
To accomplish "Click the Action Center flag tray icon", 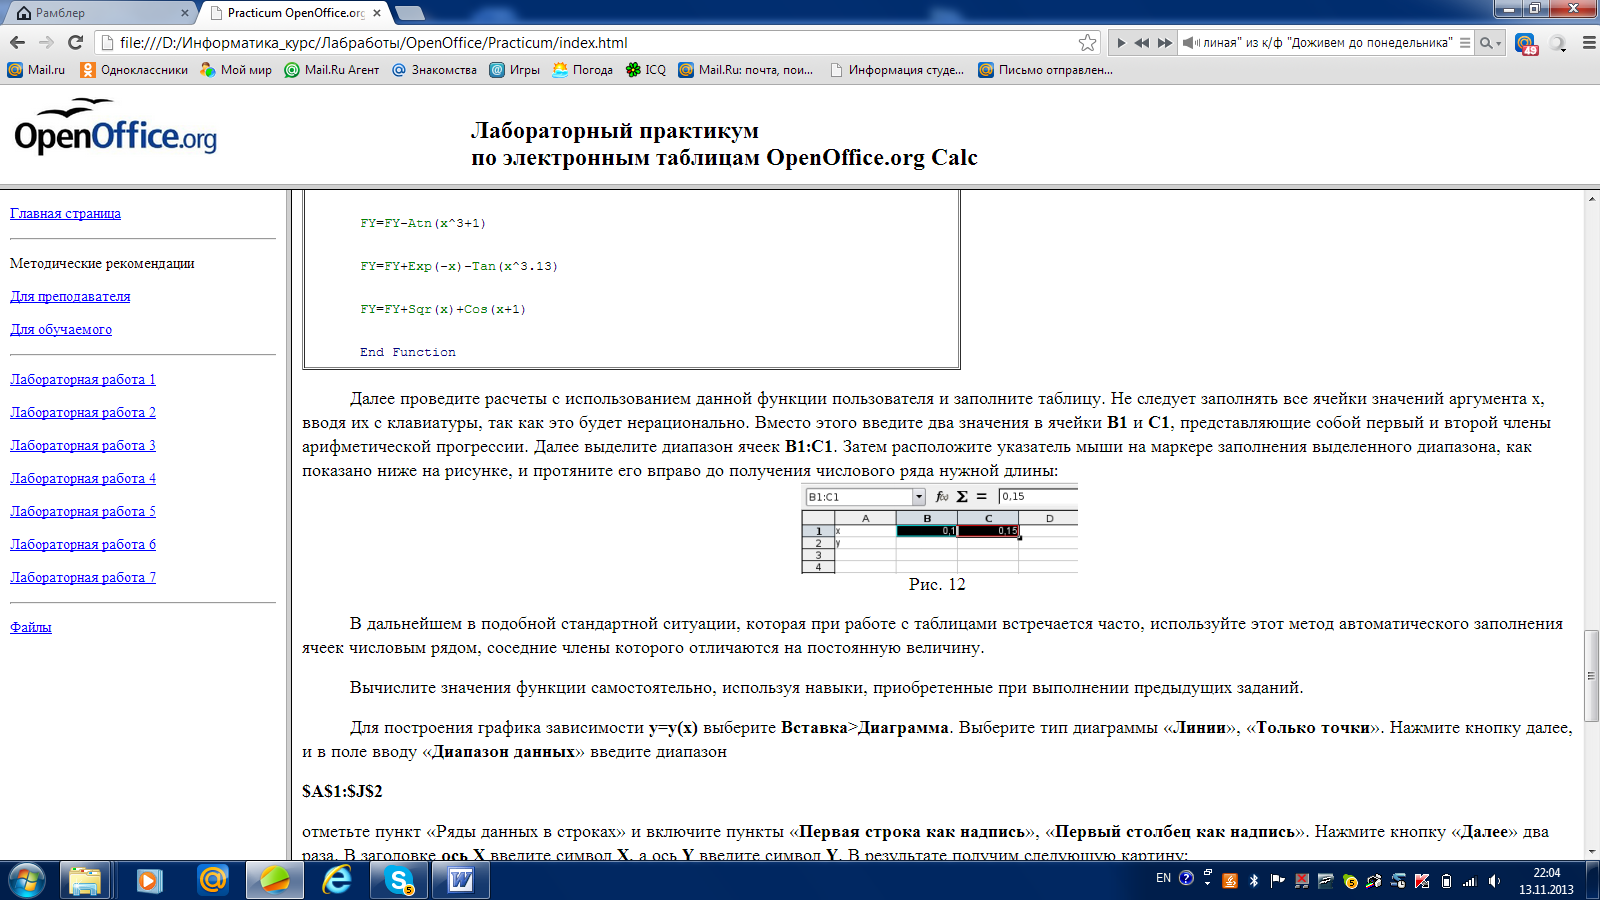I will [1278, 881].
